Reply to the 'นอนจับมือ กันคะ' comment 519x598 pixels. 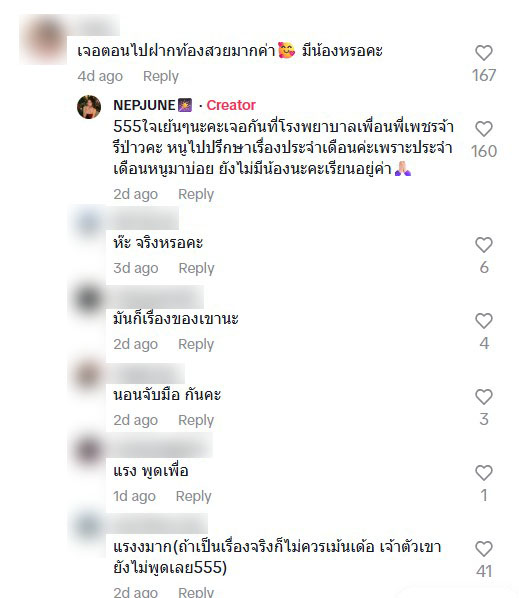point(196,420)
